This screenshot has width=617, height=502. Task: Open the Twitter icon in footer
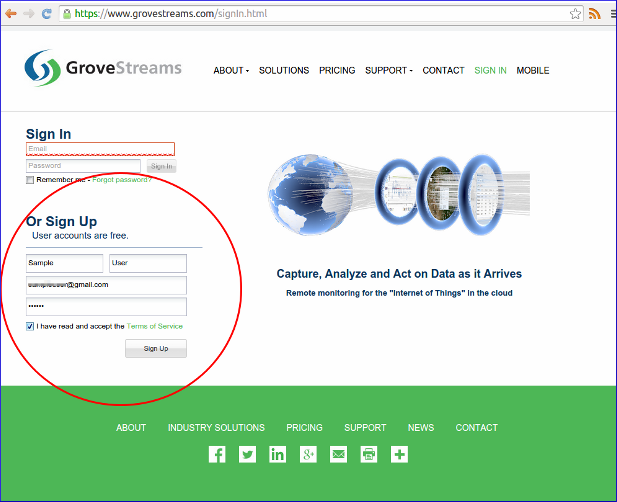(x=247, y=454)
